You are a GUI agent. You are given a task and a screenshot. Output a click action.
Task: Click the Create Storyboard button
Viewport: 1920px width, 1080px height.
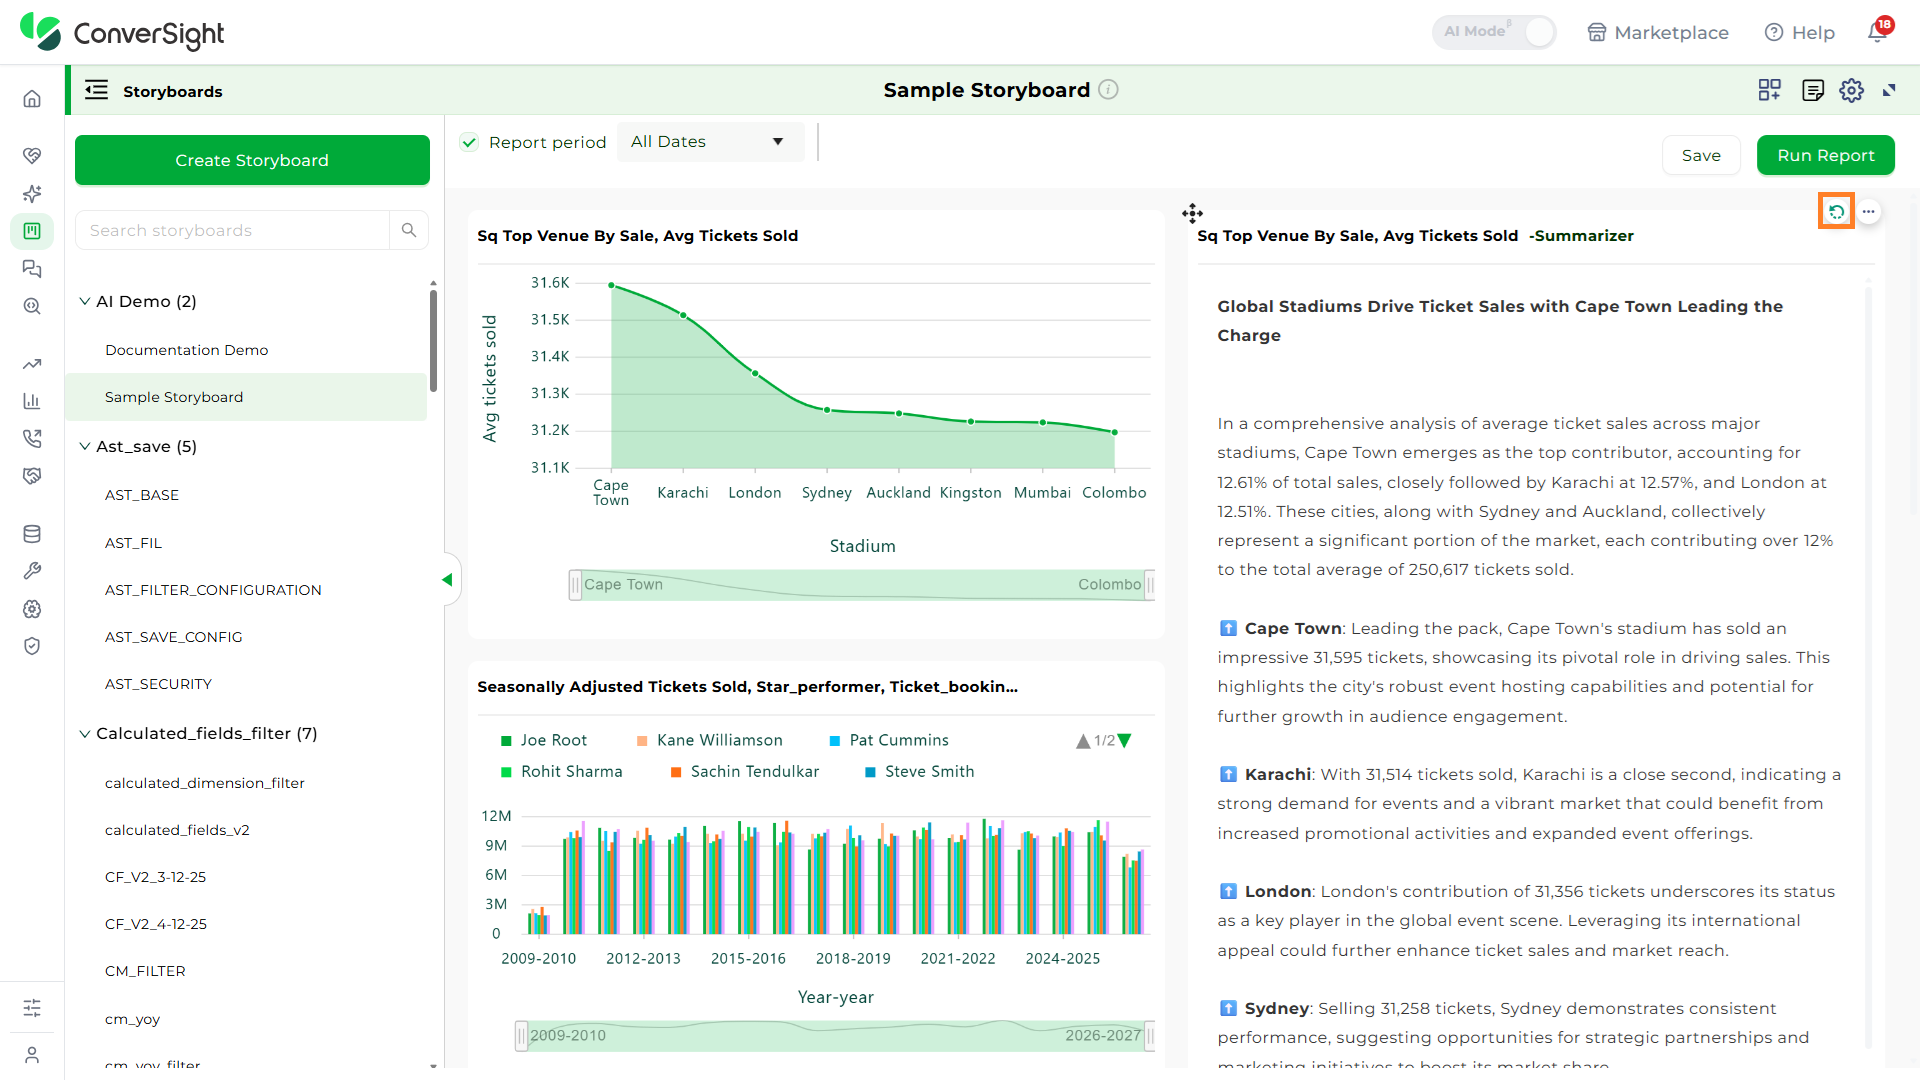click(252, 160)
